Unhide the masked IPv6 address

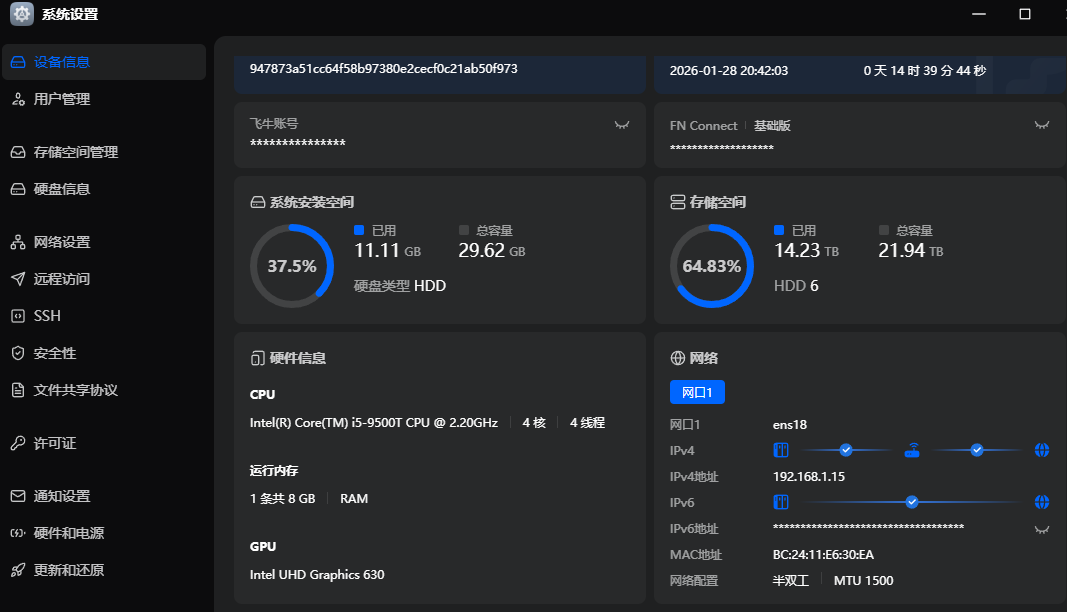coord(1042,529)
